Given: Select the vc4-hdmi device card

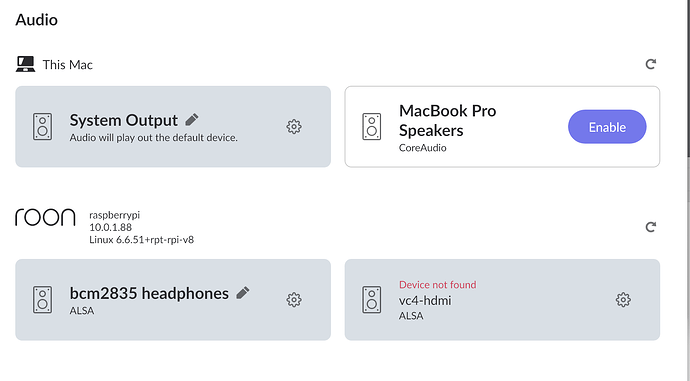Looking at the screenshot, I should click(x=502, y=300).
